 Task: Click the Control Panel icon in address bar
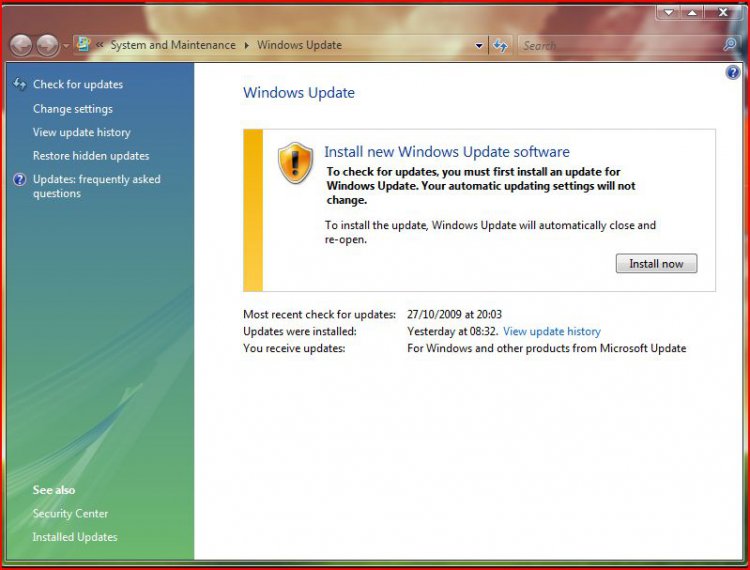coord(84,44)
